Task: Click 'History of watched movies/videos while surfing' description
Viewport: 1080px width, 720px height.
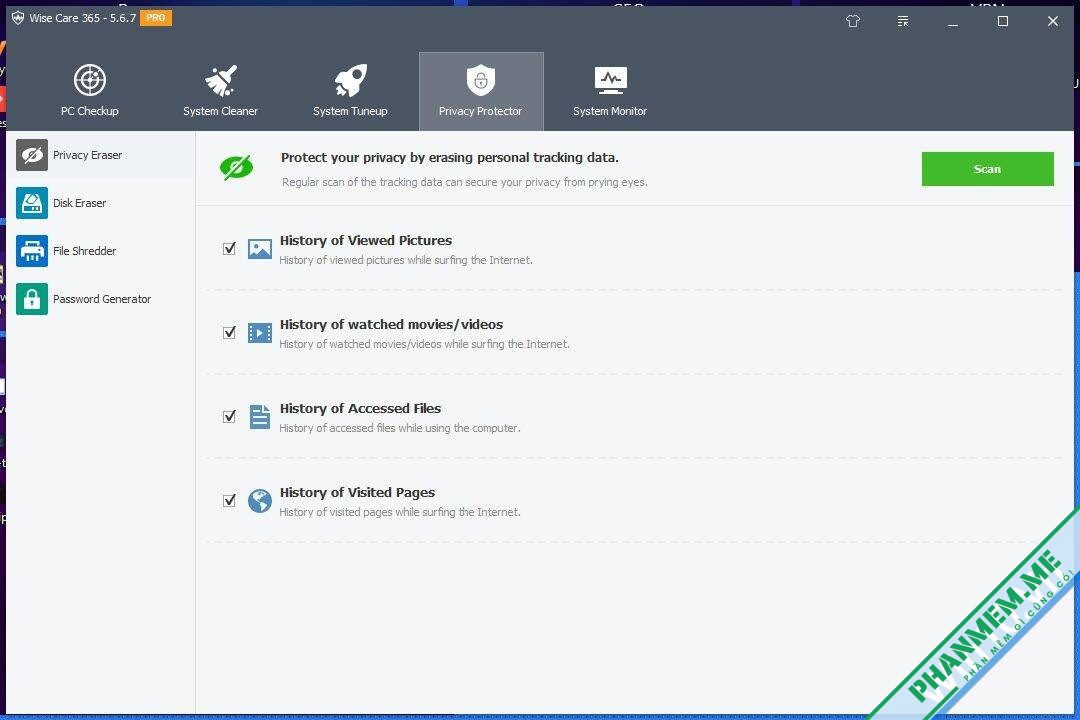Action: 424,344
